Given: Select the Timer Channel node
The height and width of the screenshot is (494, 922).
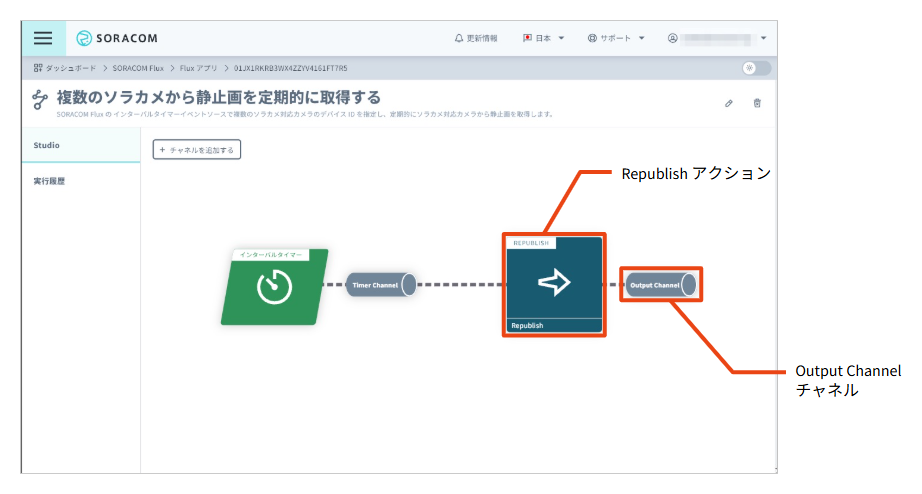Looking at the screenshot, I should tap(381, 285).
